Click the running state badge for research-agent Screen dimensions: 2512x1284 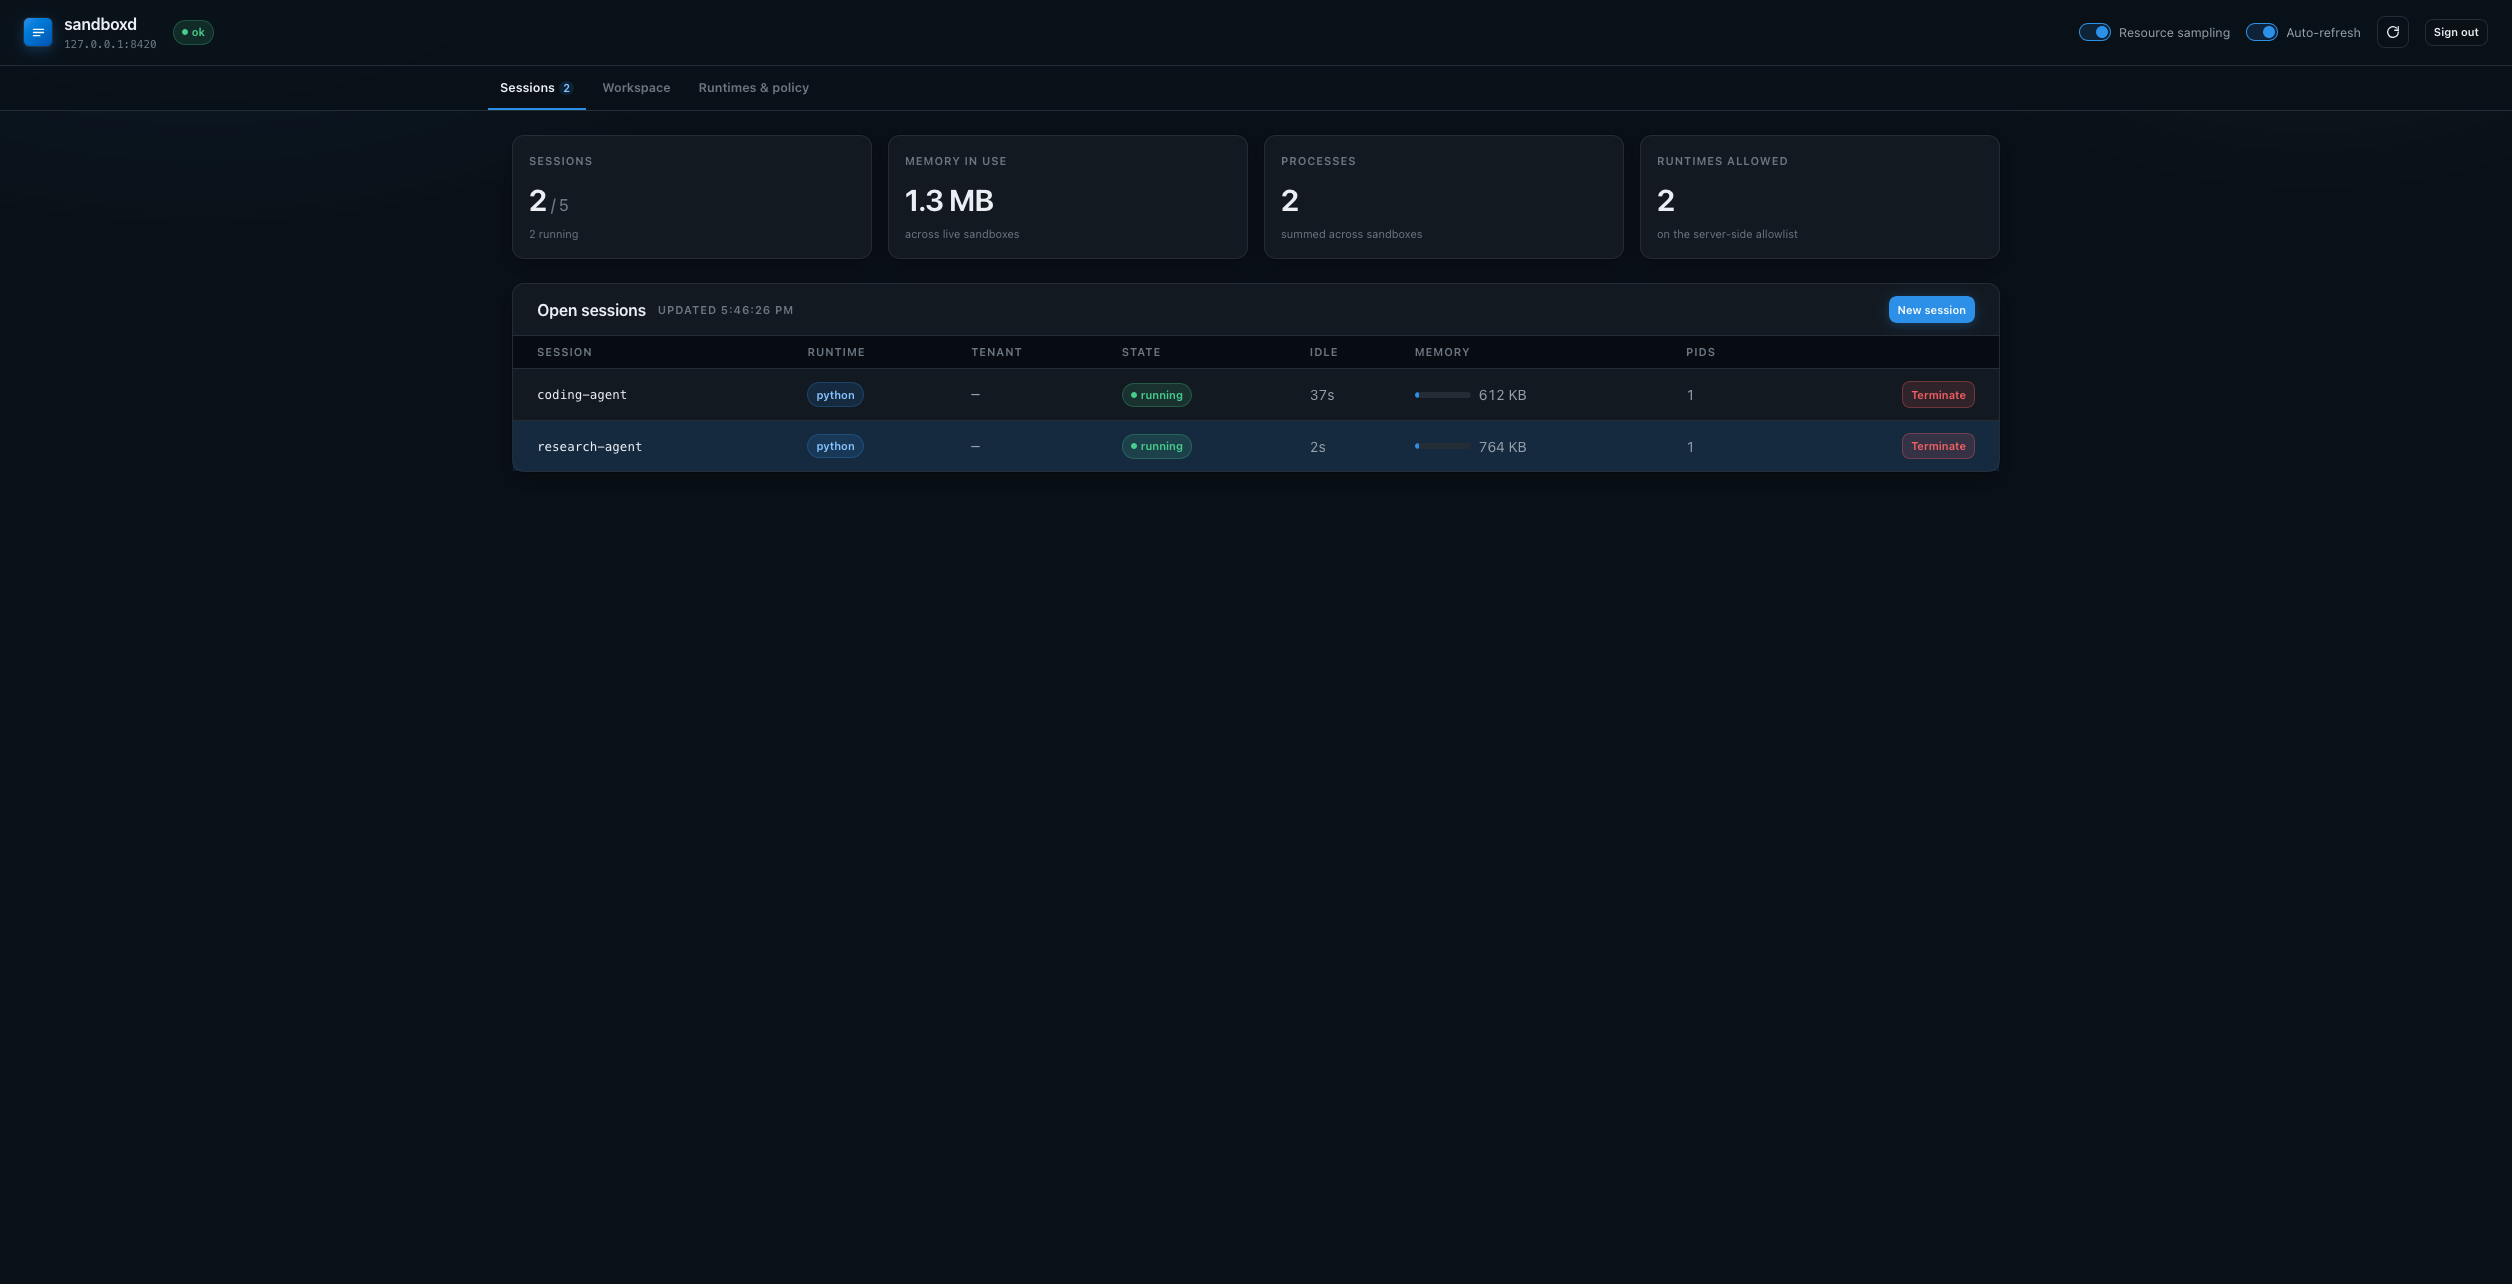click(x=1156, y=446)
